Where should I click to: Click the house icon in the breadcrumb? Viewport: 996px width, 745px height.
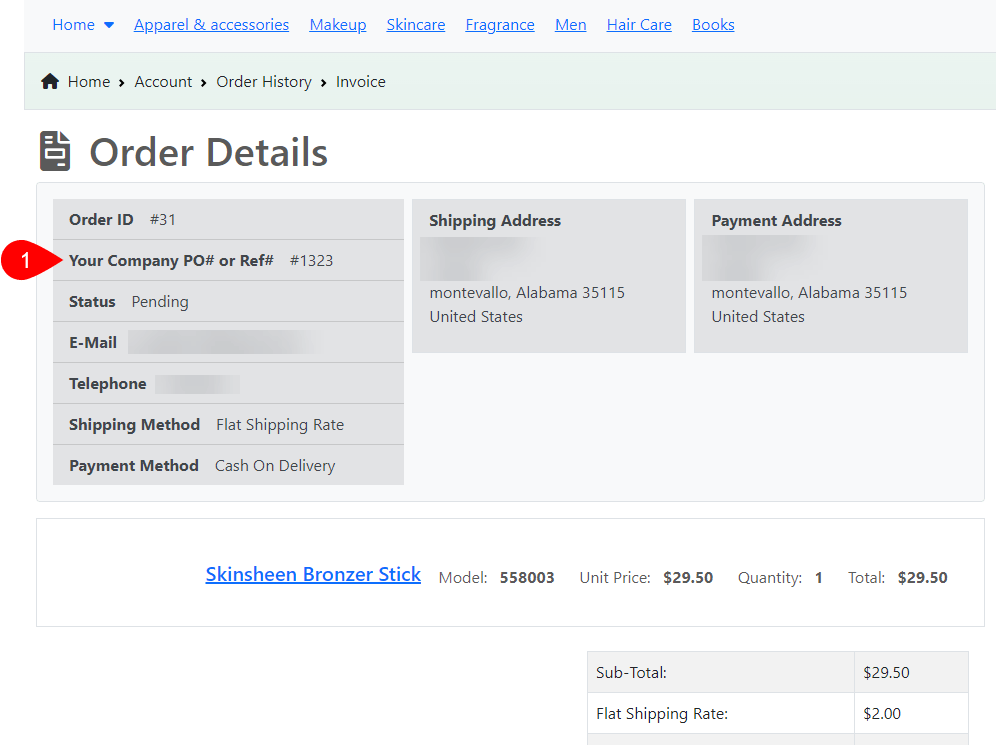click(50, 82)
